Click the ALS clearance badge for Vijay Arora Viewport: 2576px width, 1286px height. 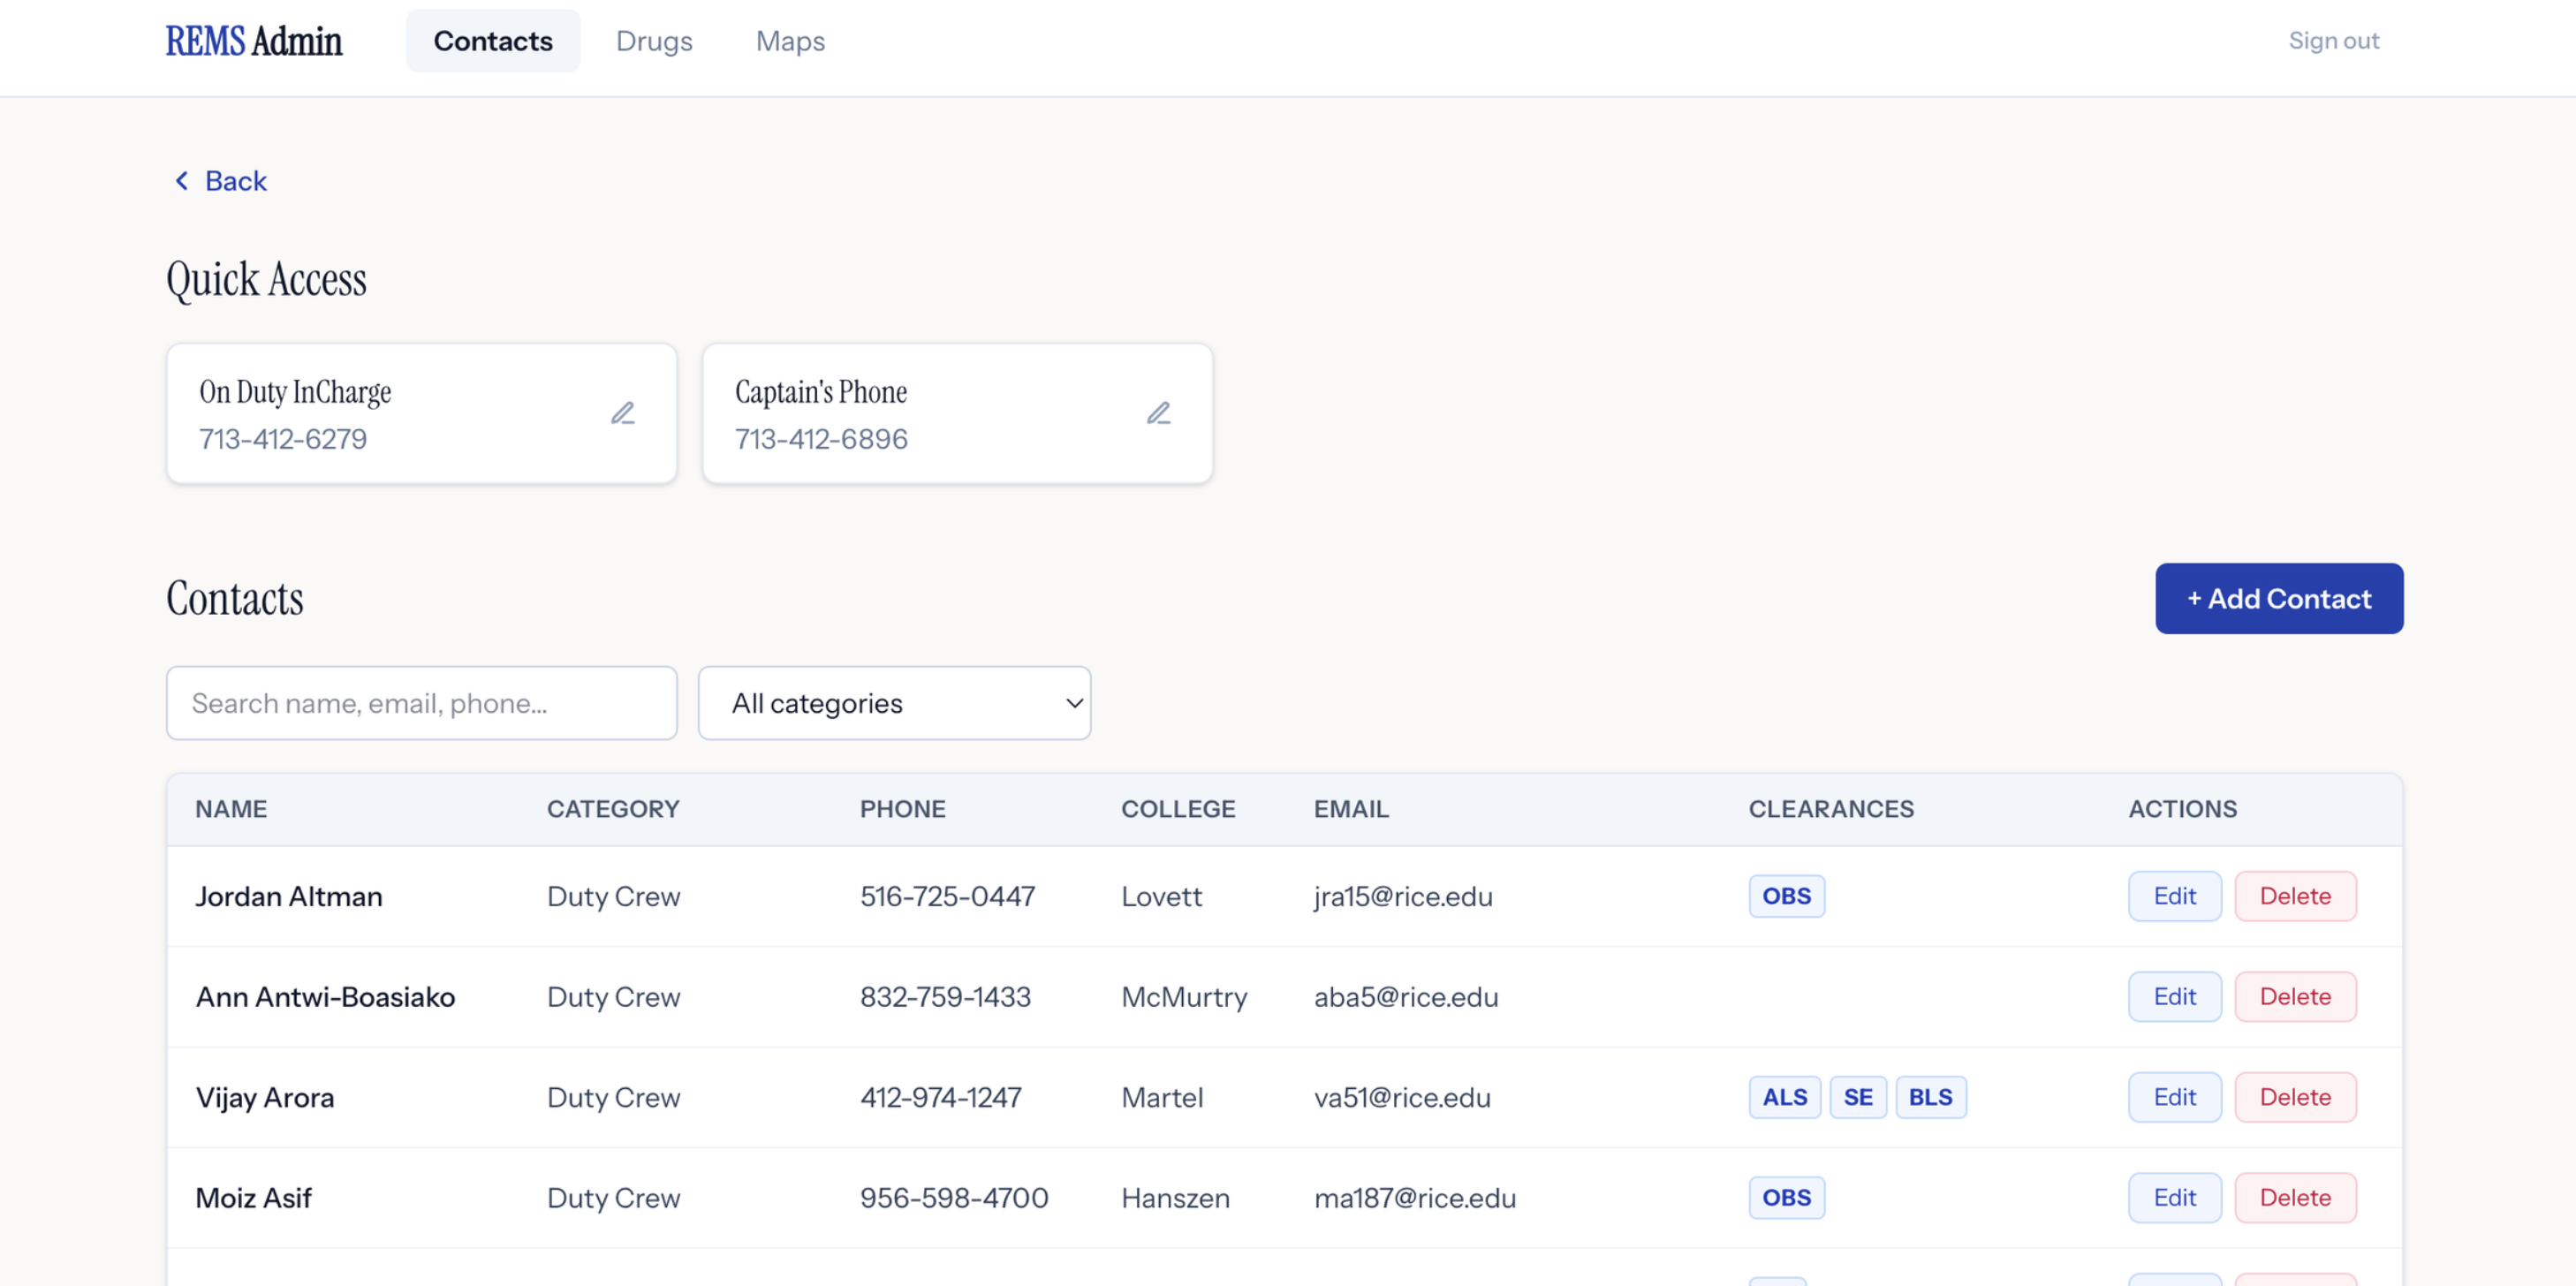(1784, 1097)
